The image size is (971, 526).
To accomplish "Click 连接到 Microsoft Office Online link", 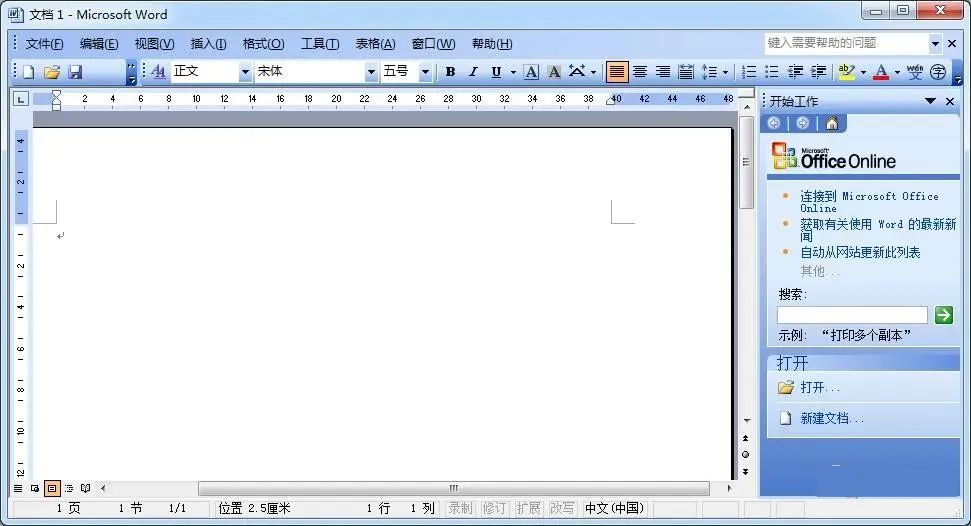I will tap(869, 202).
